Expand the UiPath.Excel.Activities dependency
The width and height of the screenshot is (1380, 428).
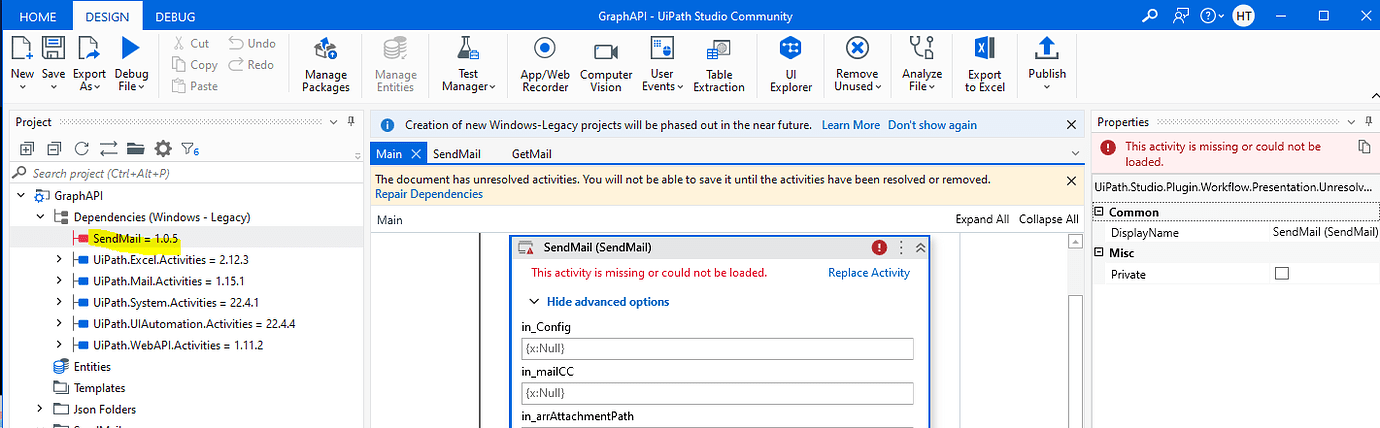pos(60,259)
